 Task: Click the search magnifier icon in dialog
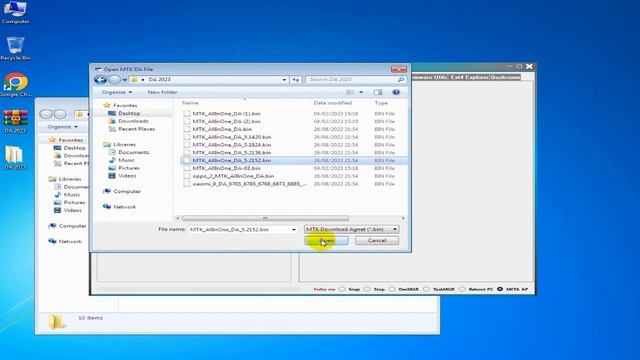coord(401,80)
